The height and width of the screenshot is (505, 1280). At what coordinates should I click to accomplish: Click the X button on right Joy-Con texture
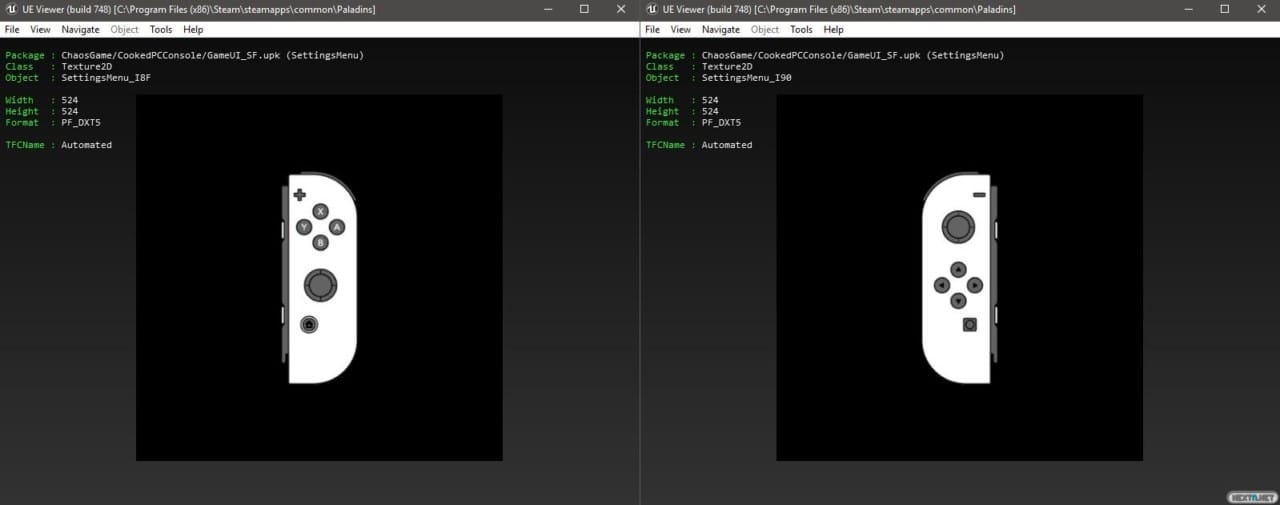pyautogui.click(x=320, y=211)
